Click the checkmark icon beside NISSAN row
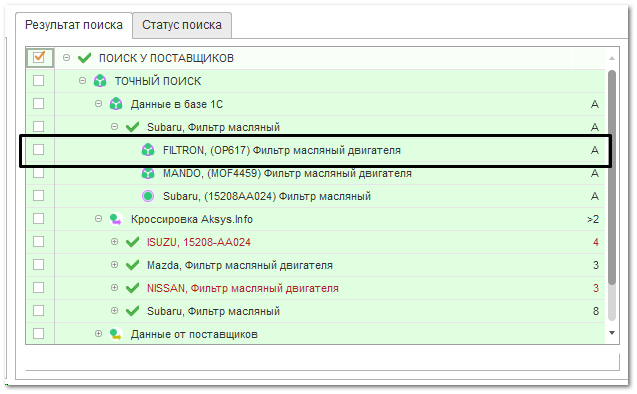This screenshot has height=394, width=637. click(132, 288)
